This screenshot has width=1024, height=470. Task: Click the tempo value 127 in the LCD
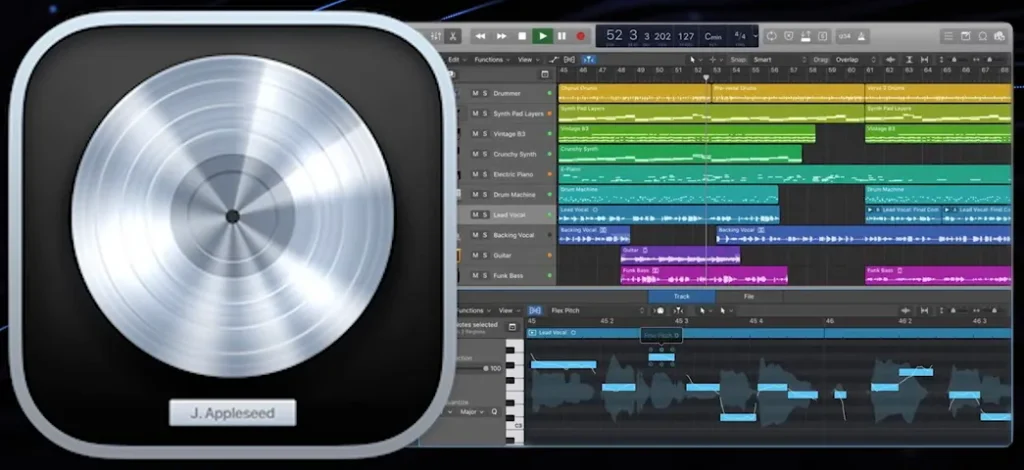686,36
